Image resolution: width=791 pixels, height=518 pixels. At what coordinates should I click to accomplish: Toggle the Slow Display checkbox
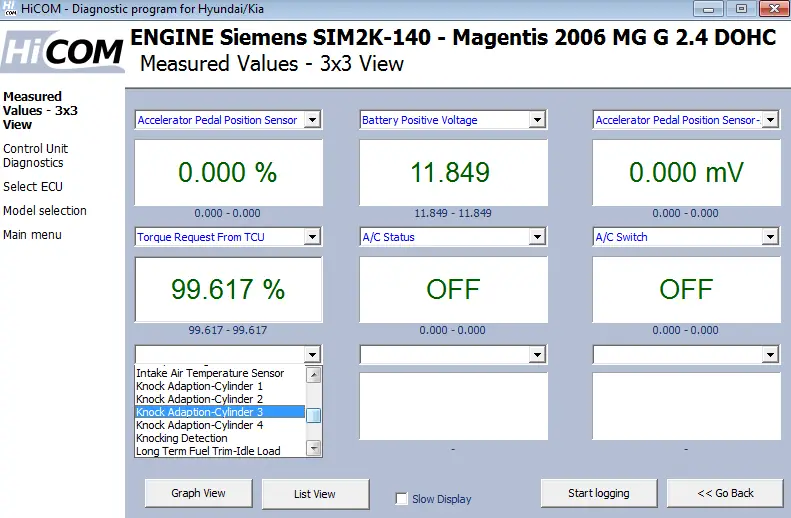click(402, 499)
